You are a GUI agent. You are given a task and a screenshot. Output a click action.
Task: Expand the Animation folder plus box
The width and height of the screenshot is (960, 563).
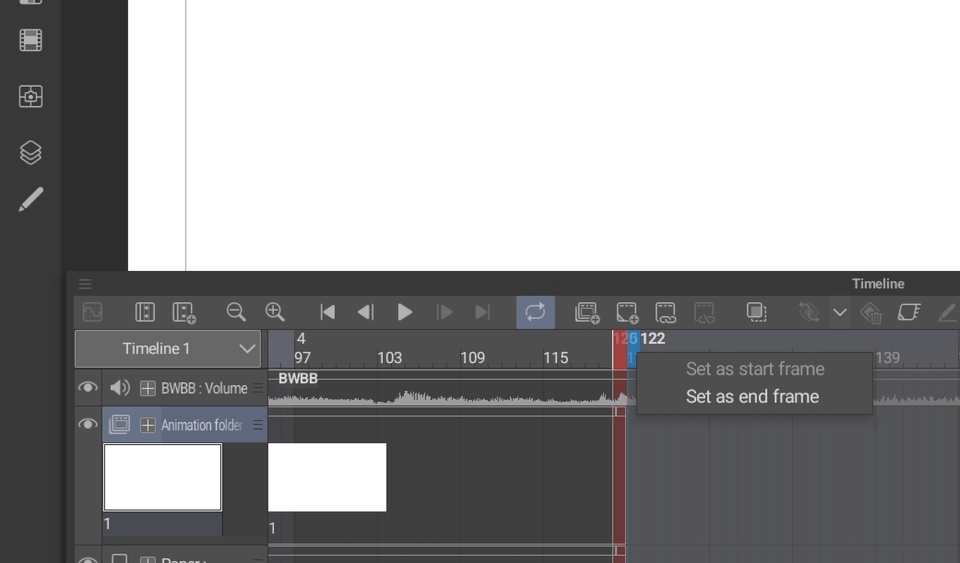point(148,425)
